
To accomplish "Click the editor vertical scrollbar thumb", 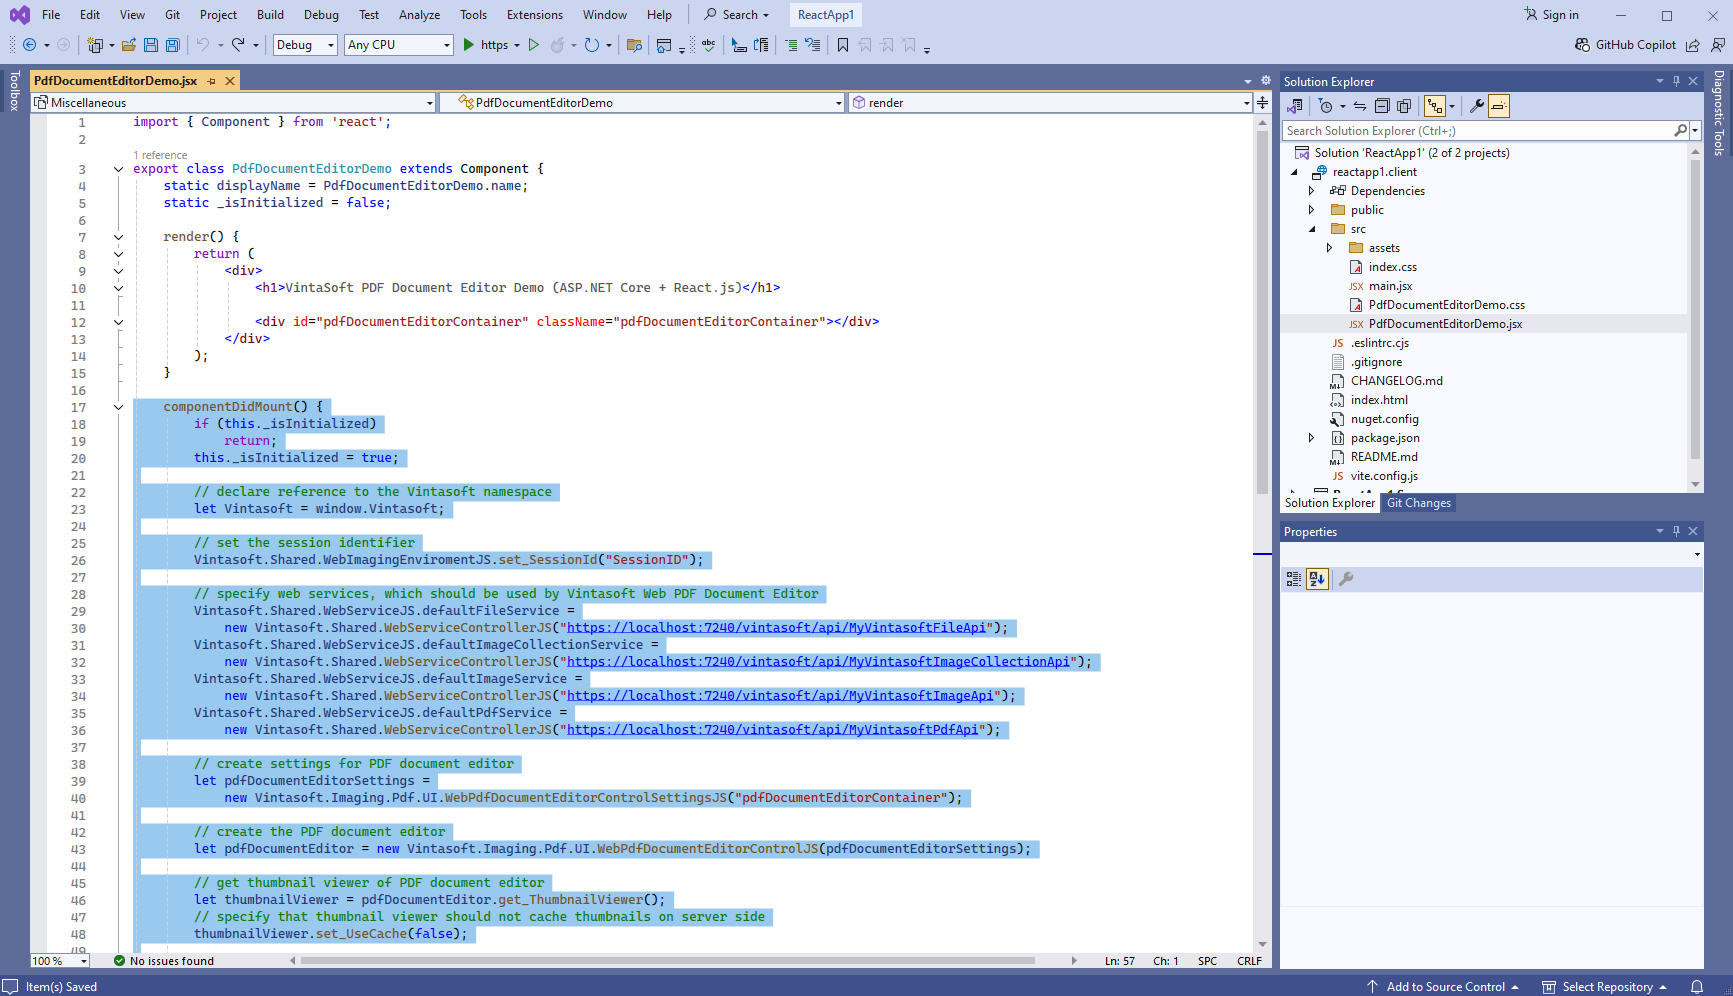I will coord(1262,311).
